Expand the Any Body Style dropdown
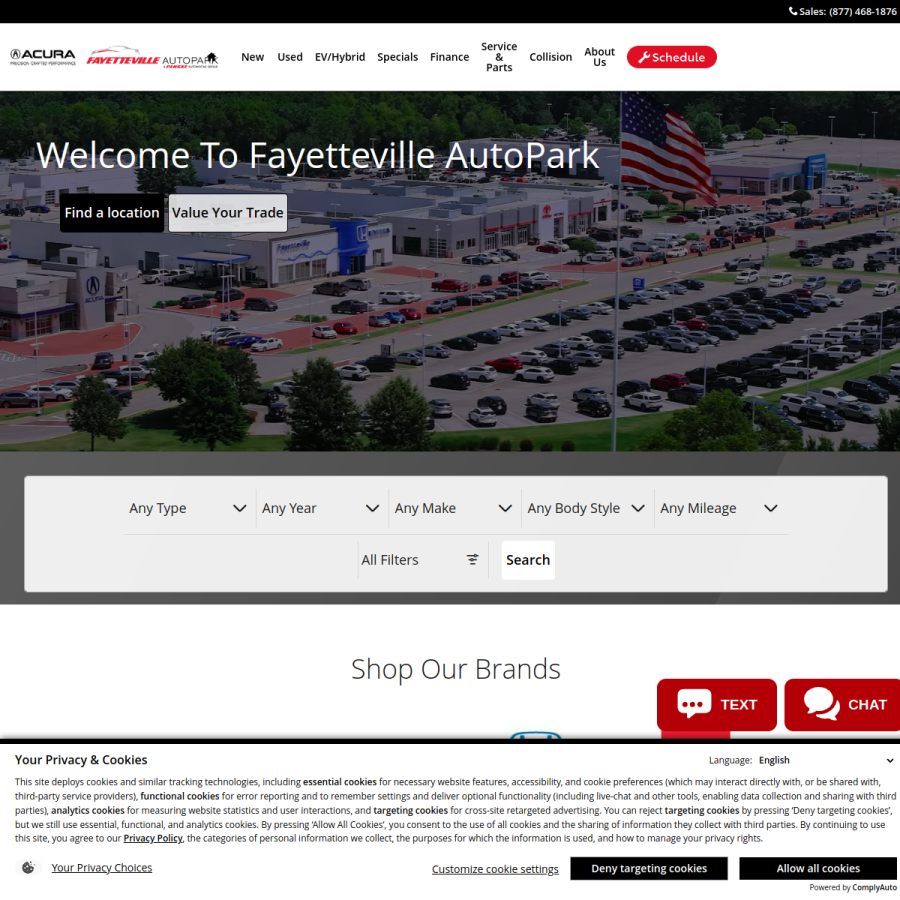 click(586, 509)
